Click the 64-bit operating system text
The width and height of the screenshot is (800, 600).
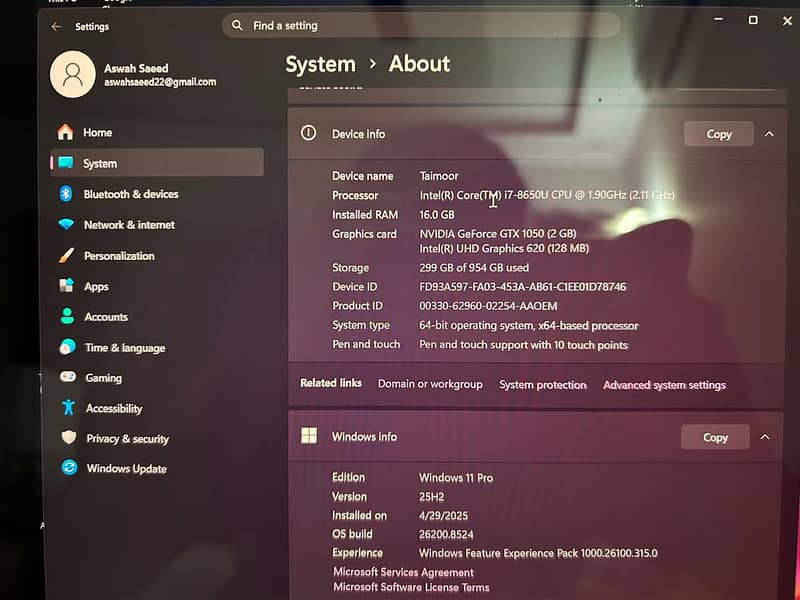click(x=529, y=326)
